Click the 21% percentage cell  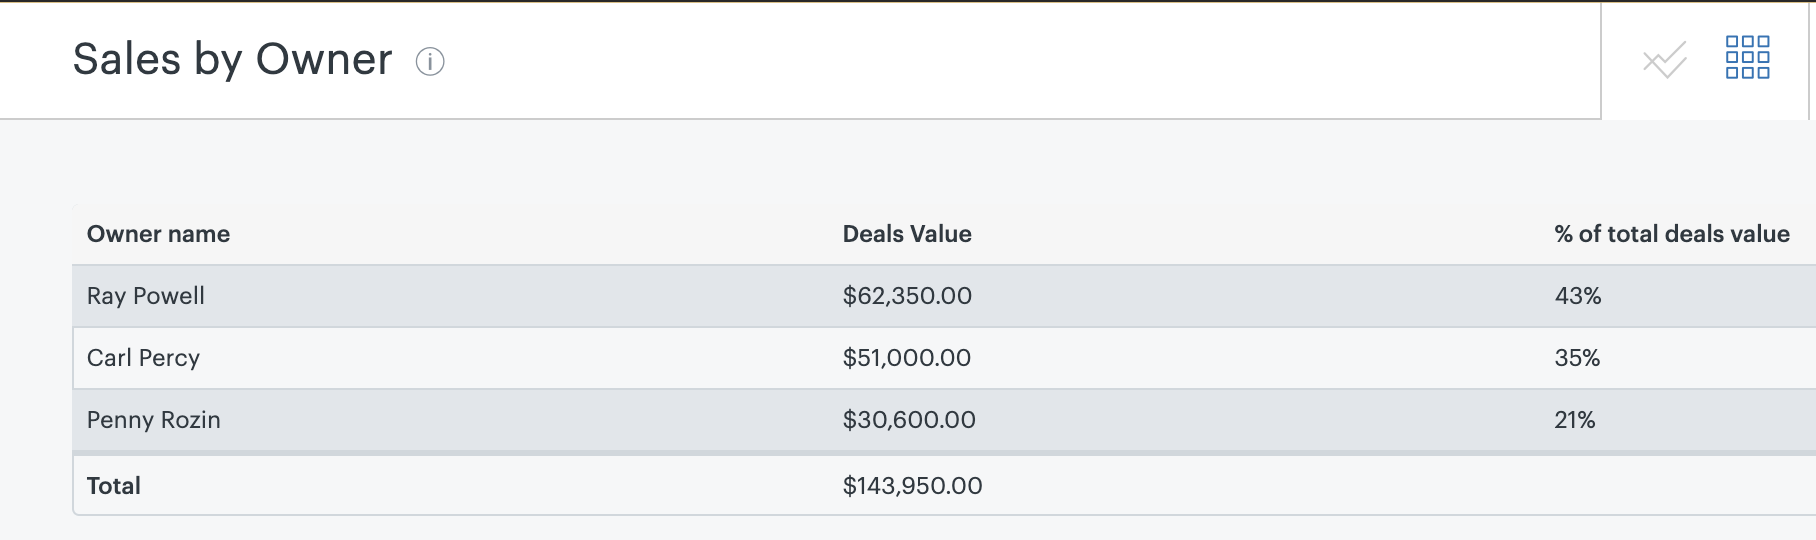pyautogui.click(x=1575, y=420)
